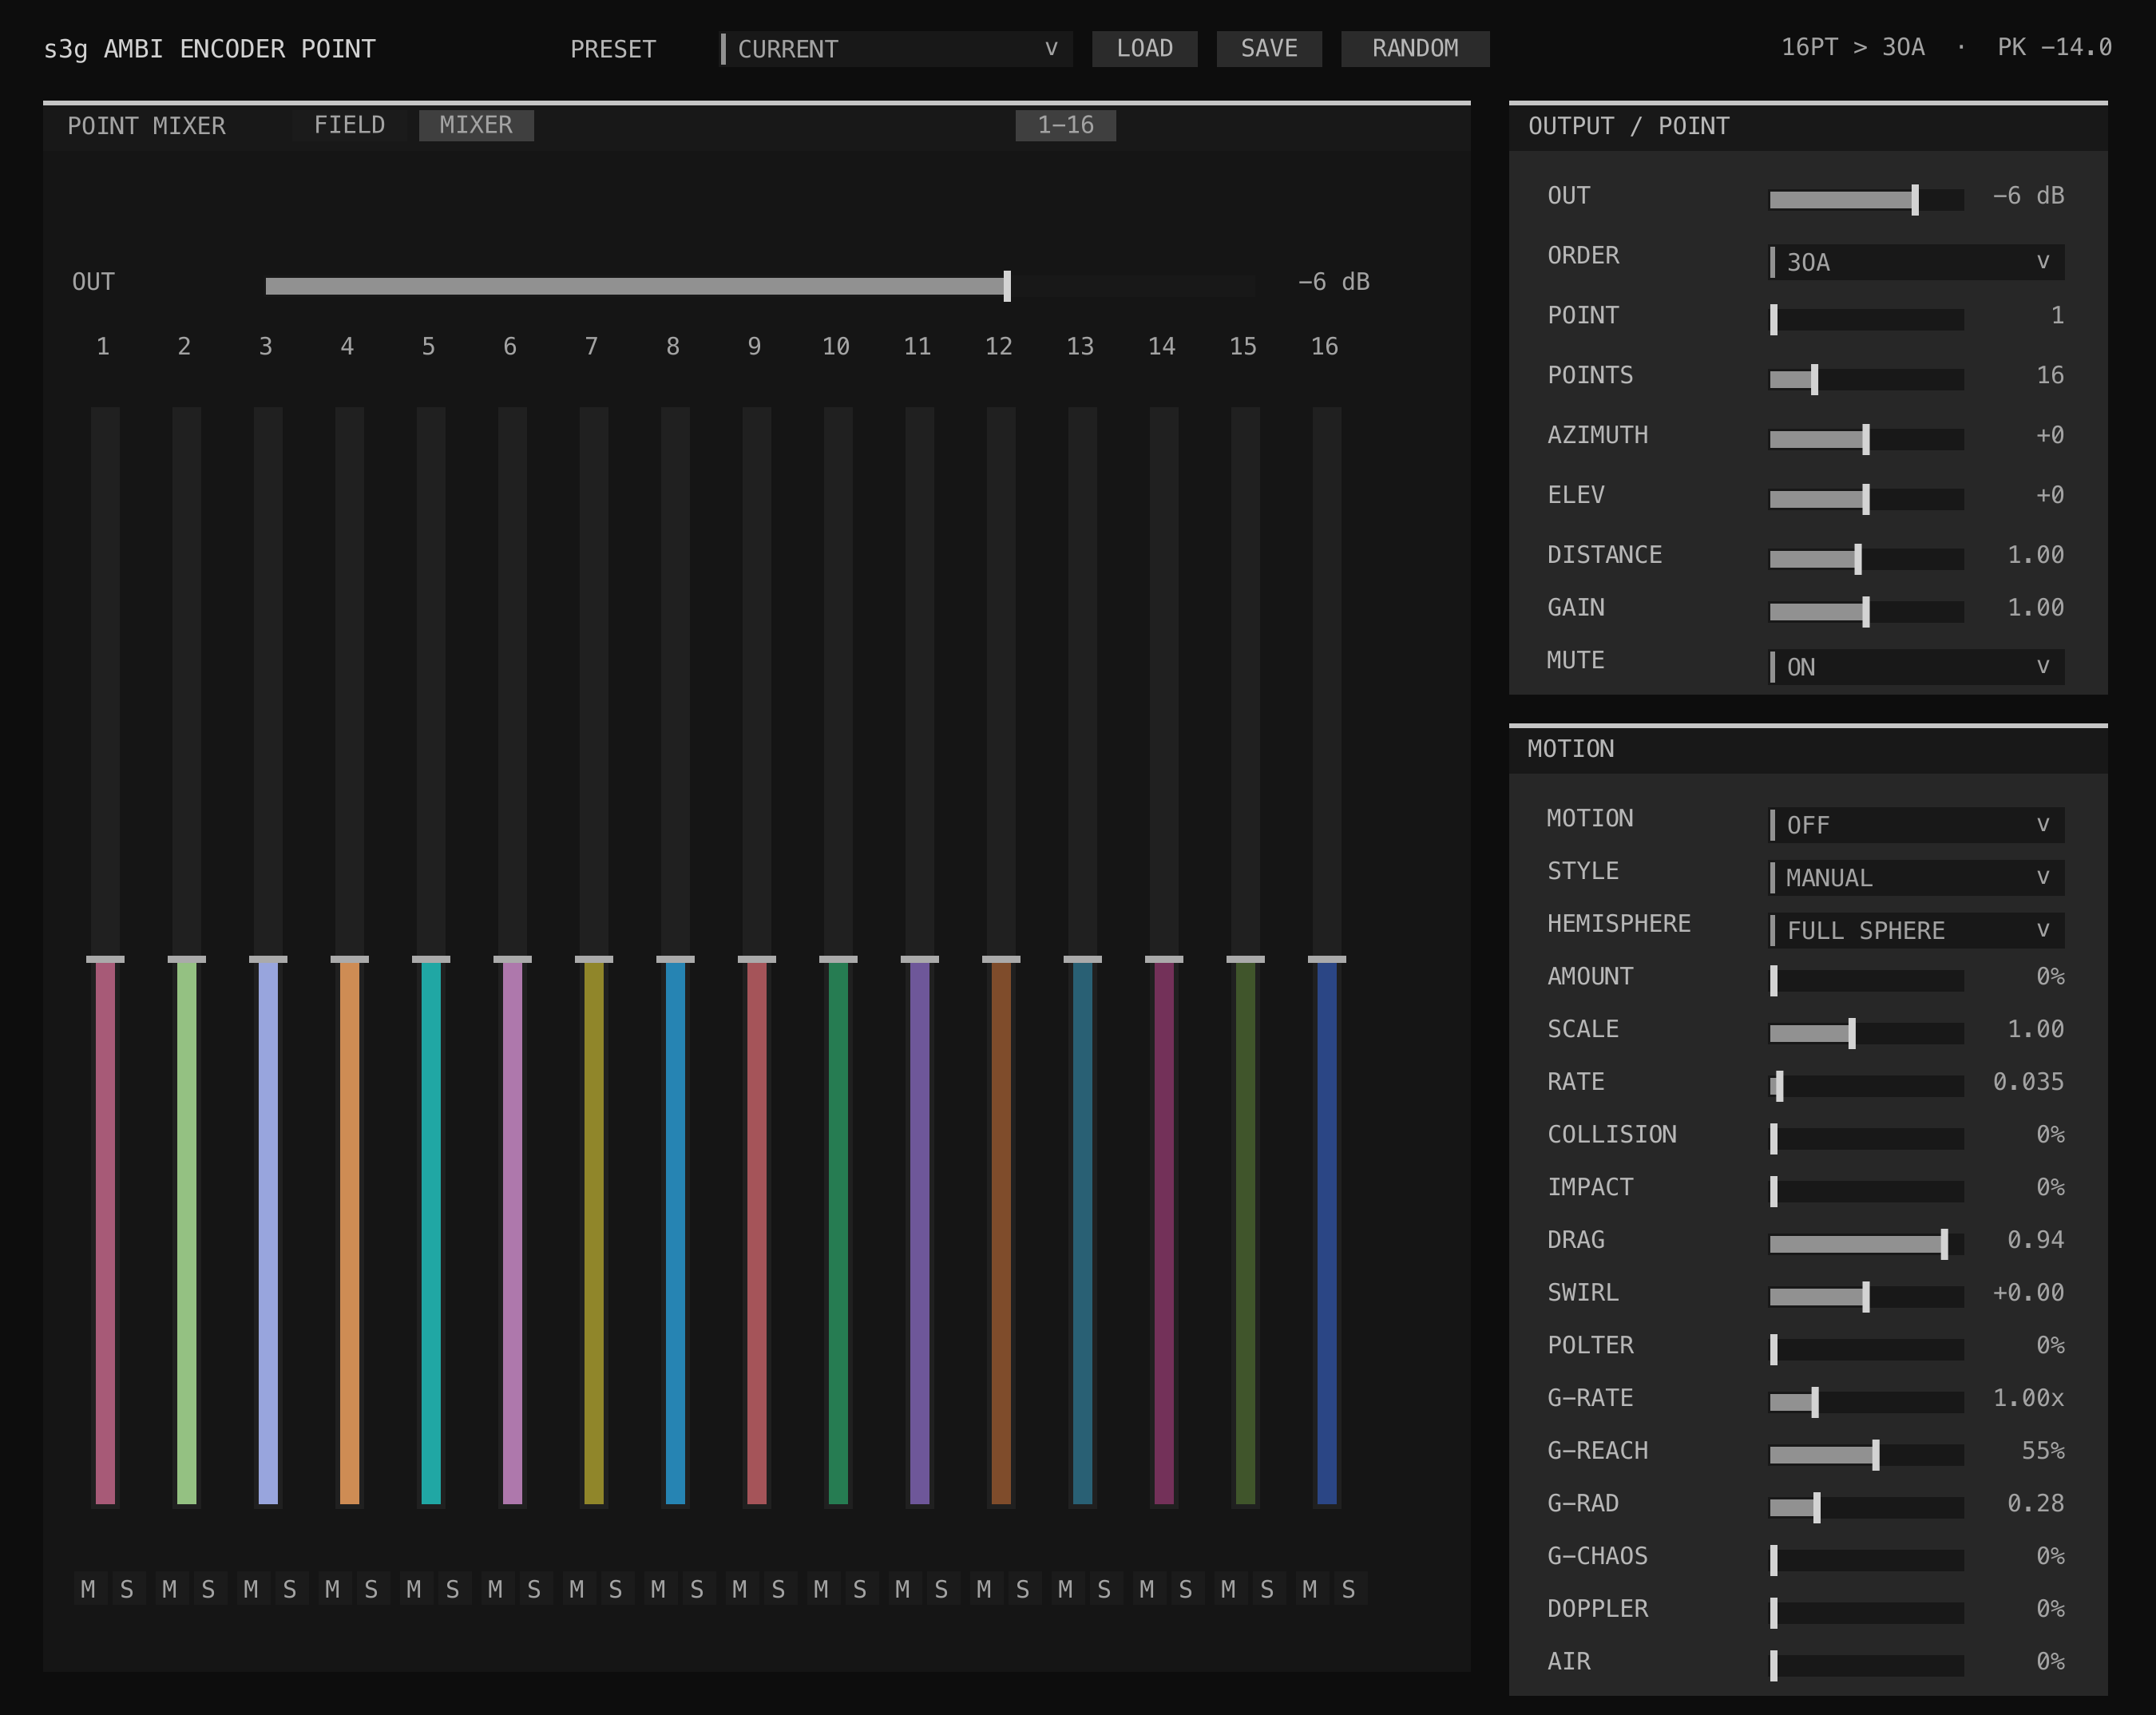Click the channel 8 blue fader

(x=675, y=957)
